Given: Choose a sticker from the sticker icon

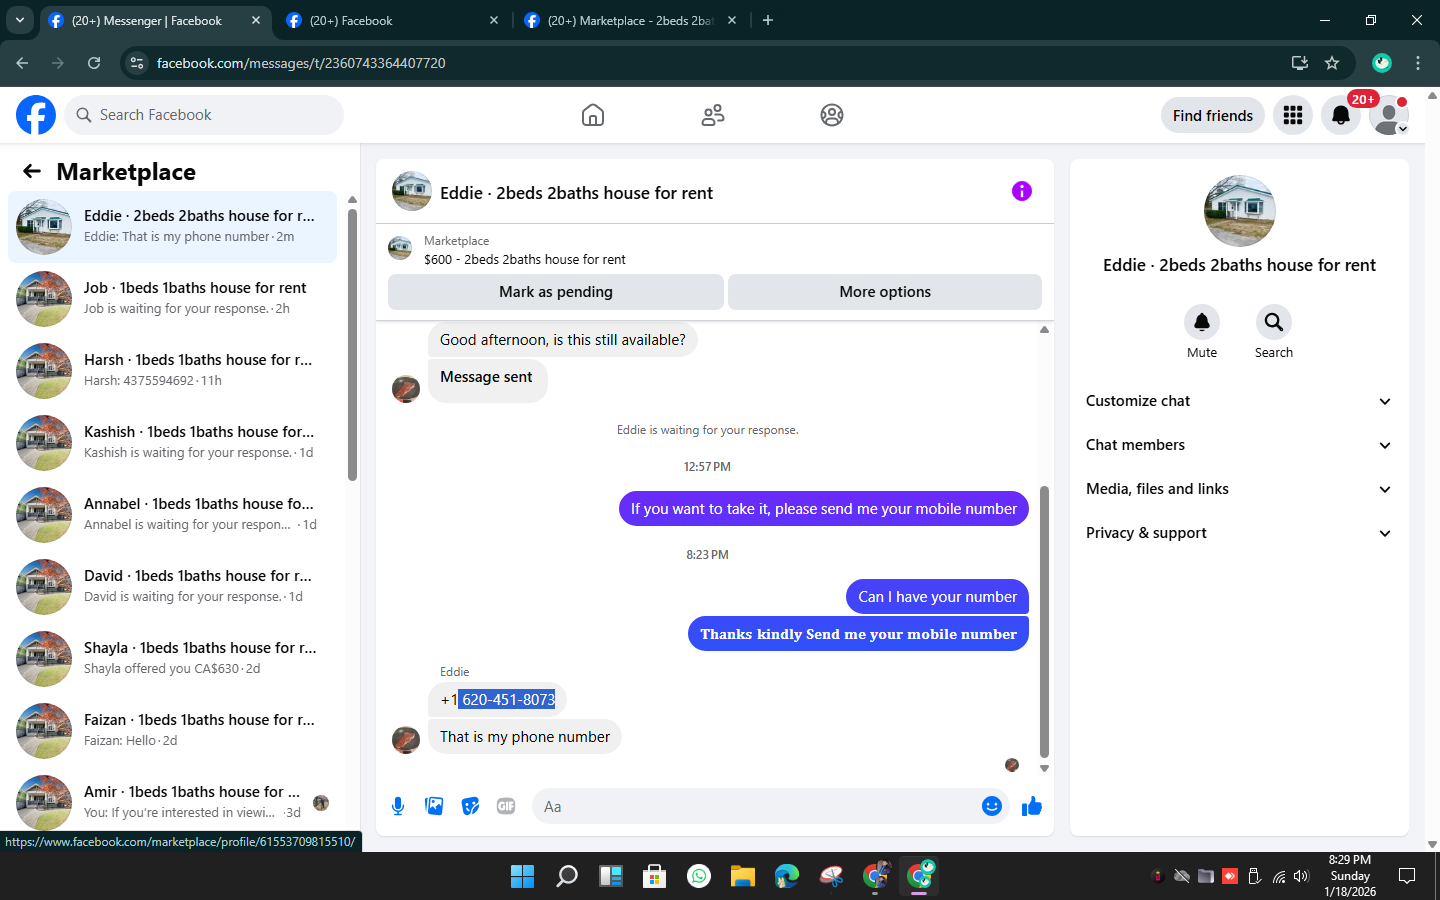Looking at the screenshot, I should point(470,806).
